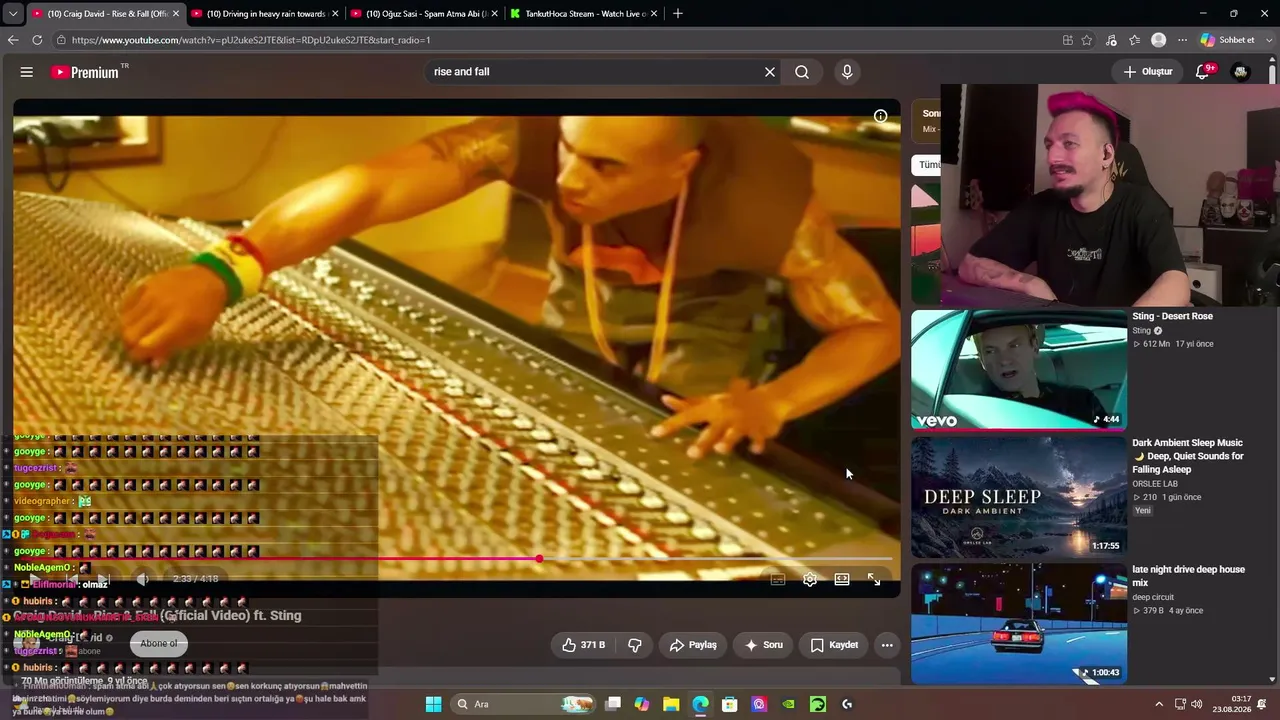Mute the video with the volume icon

143,579
